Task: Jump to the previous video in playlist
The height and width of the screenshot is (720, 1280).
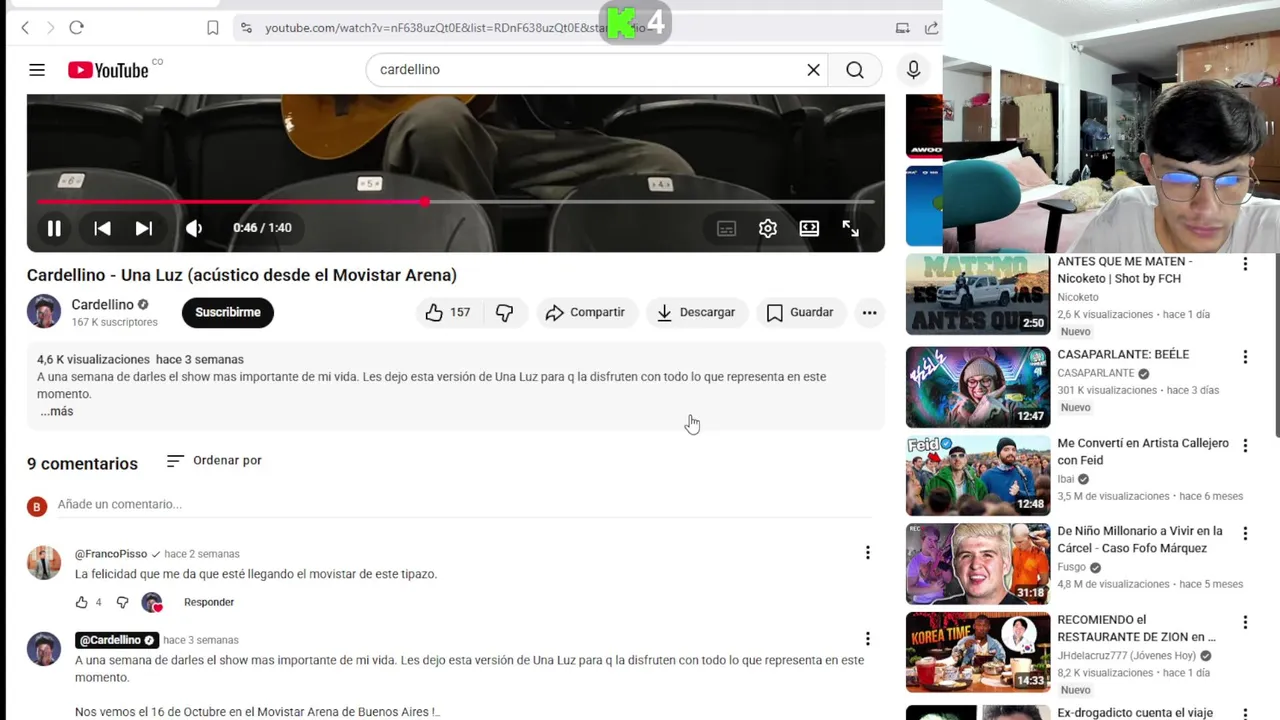Action: coord(102,228)
